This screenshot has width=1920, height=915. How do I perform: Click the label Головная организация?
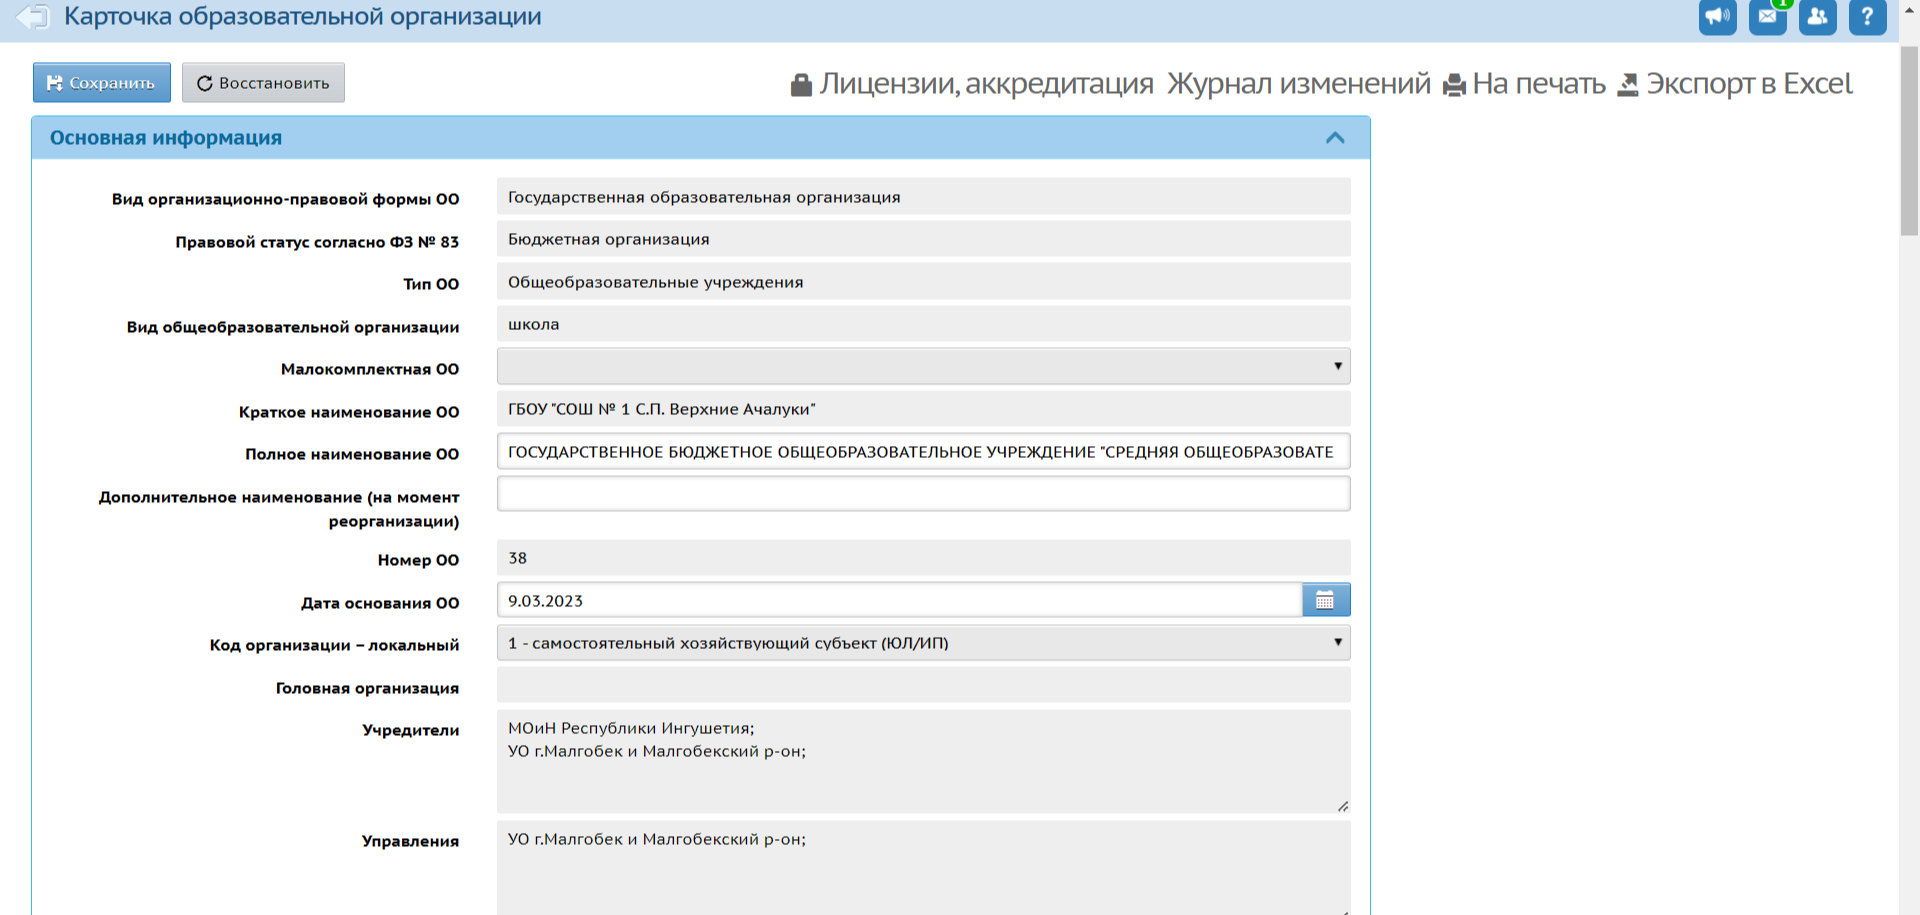coord(367,688)
